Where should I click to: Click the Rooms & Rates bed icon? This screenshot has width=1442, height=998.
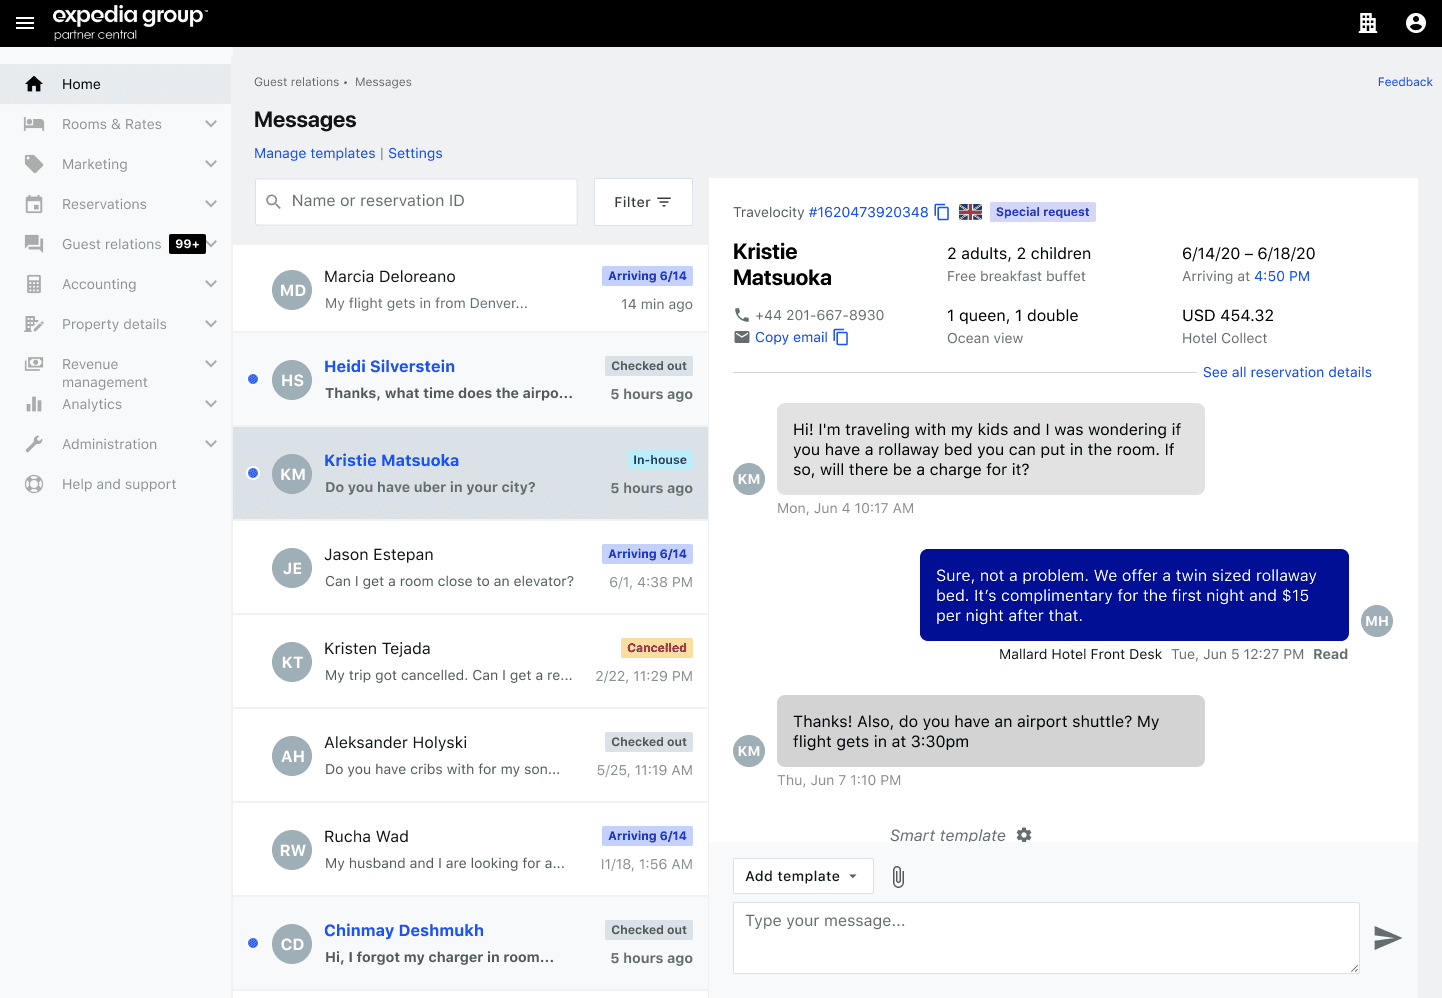click(x=34, y=124)
